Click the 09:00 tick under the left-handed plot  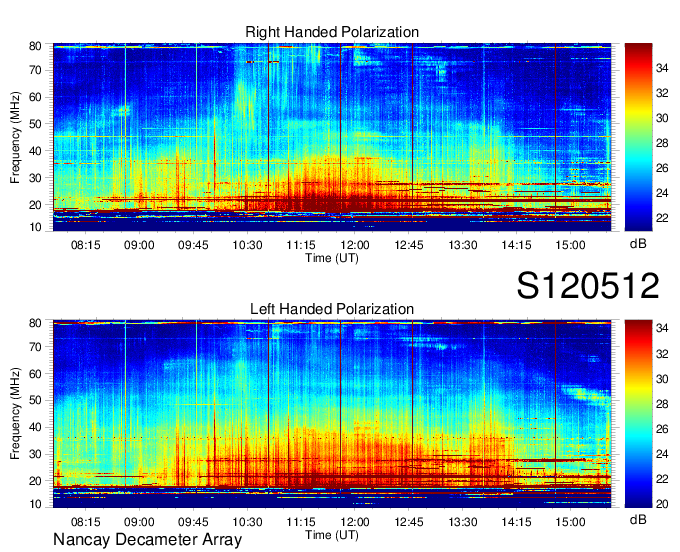click(x=139, y=522)
